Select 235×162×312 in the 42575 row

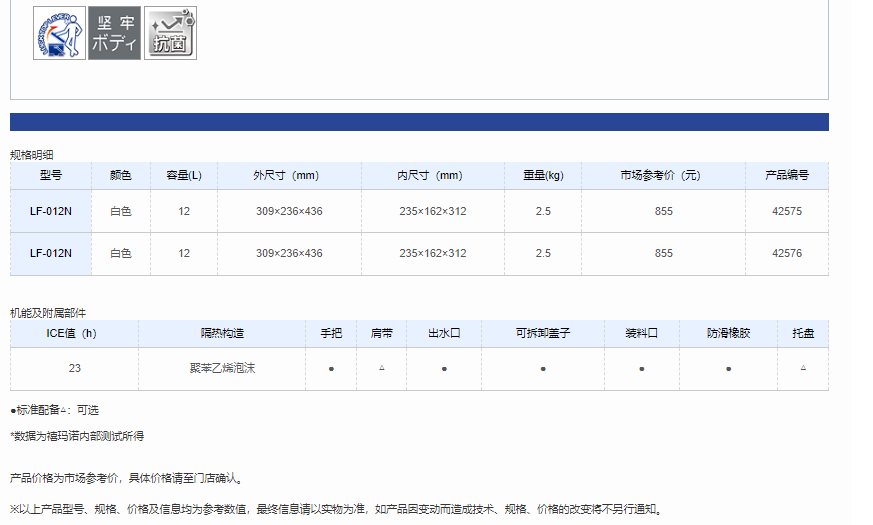(x=433, y=212)
